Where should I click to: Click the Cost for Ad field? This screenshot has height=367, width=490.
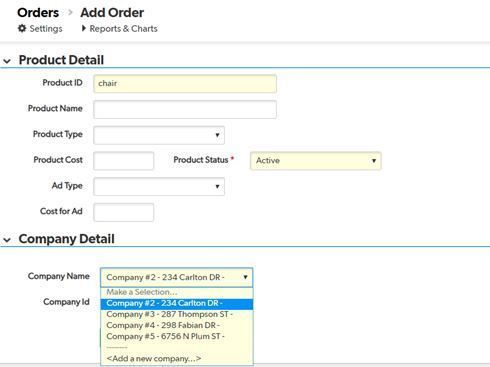[x=124, y=212]
